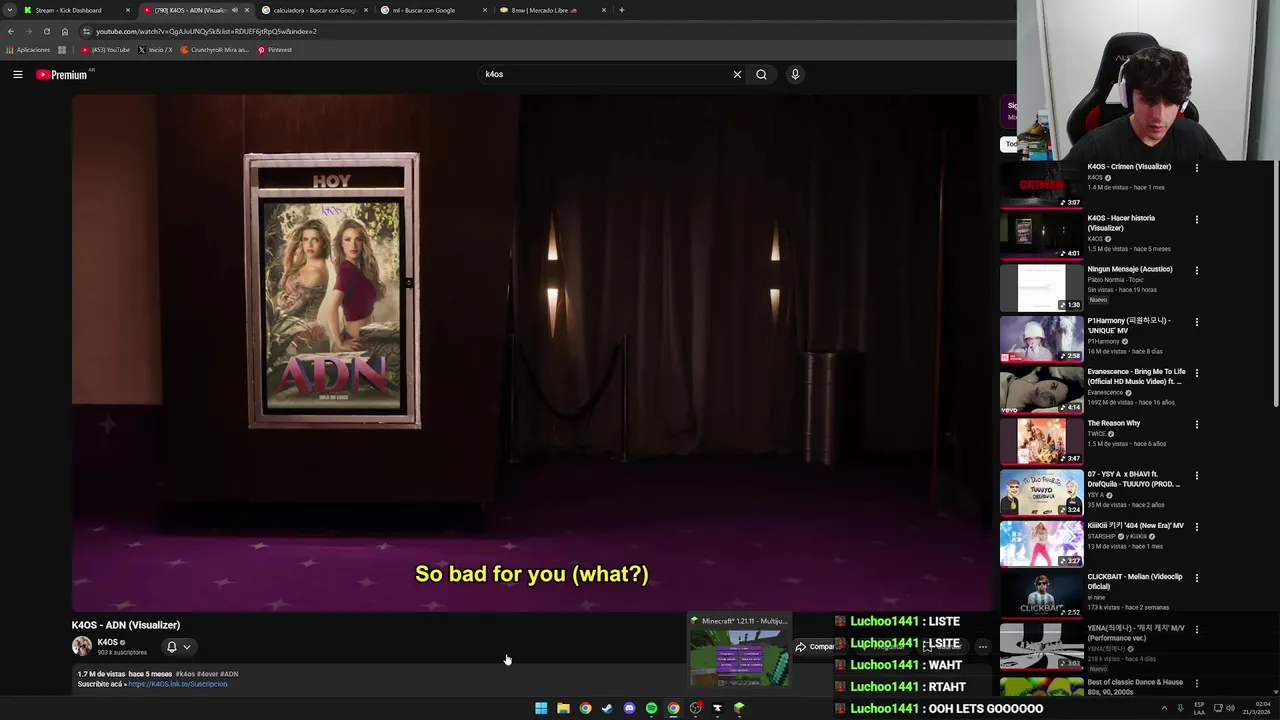
Task: Open K4OS channel name link
Action: point(107,642)
